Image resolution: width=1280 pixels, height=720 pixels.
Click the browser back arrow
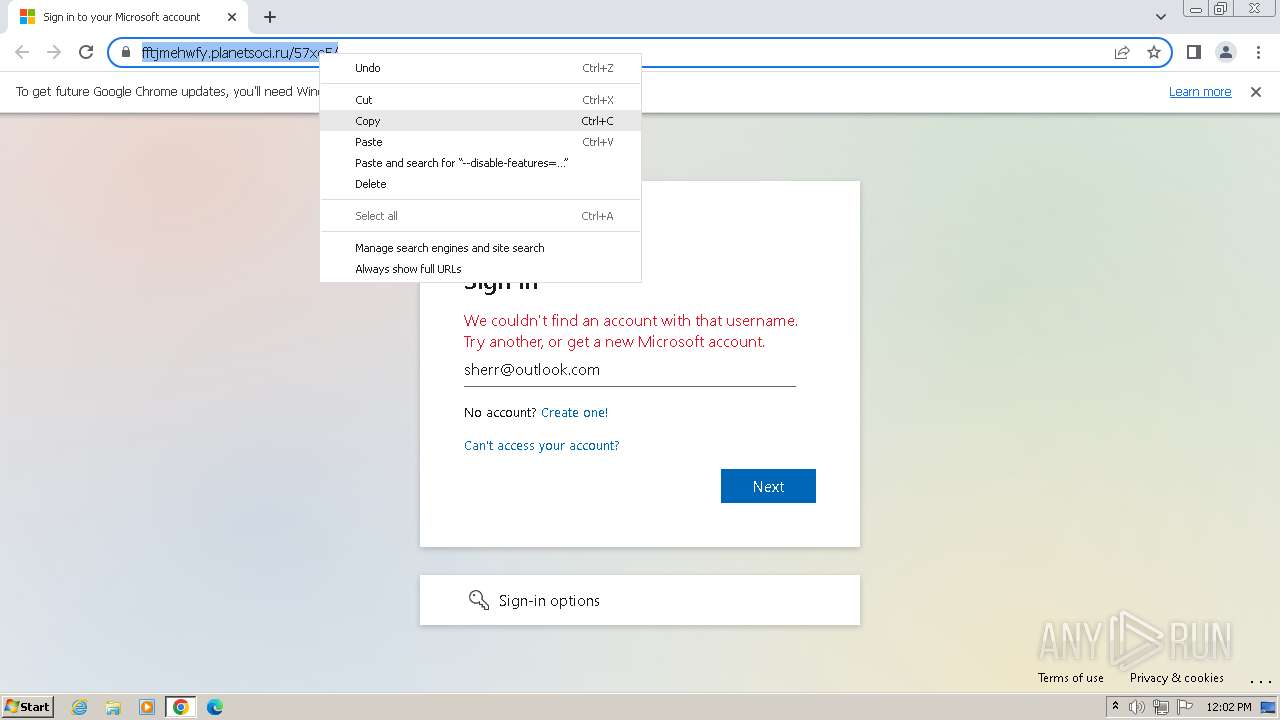coord(22,52)
